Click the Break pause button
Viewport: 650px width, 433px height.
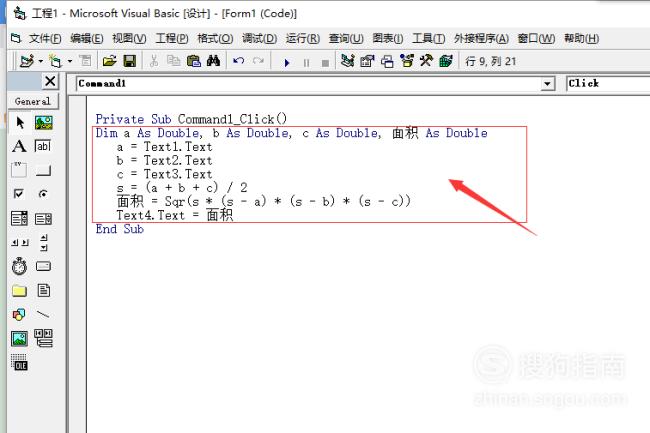point(306,63)
